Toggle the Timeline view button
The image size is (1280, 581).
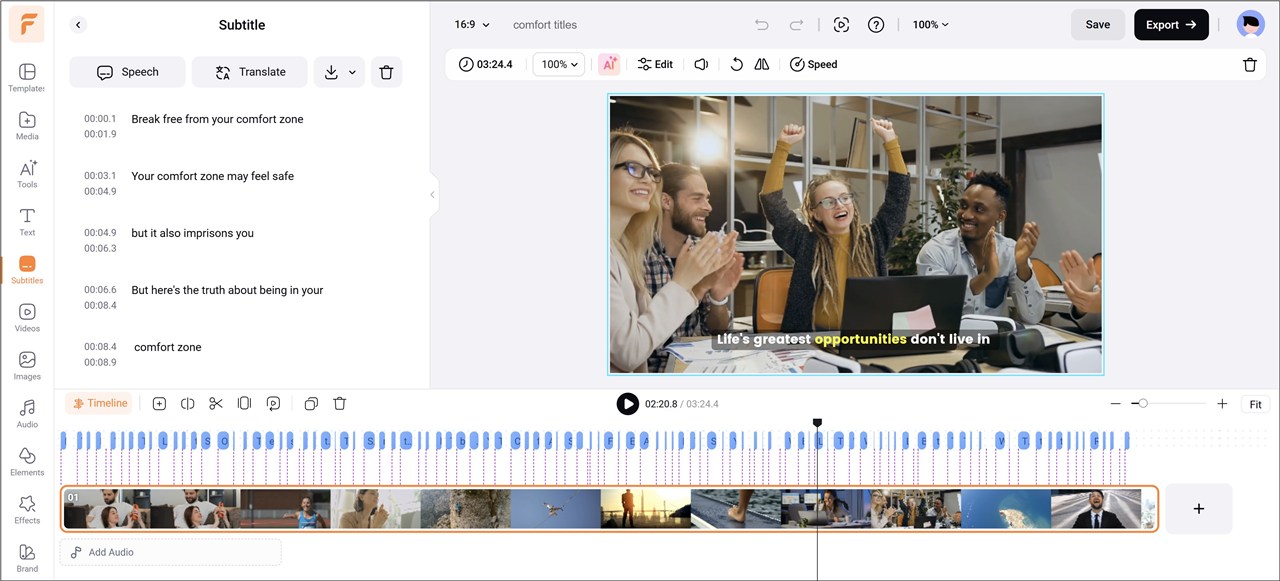(x=99, y=404)
